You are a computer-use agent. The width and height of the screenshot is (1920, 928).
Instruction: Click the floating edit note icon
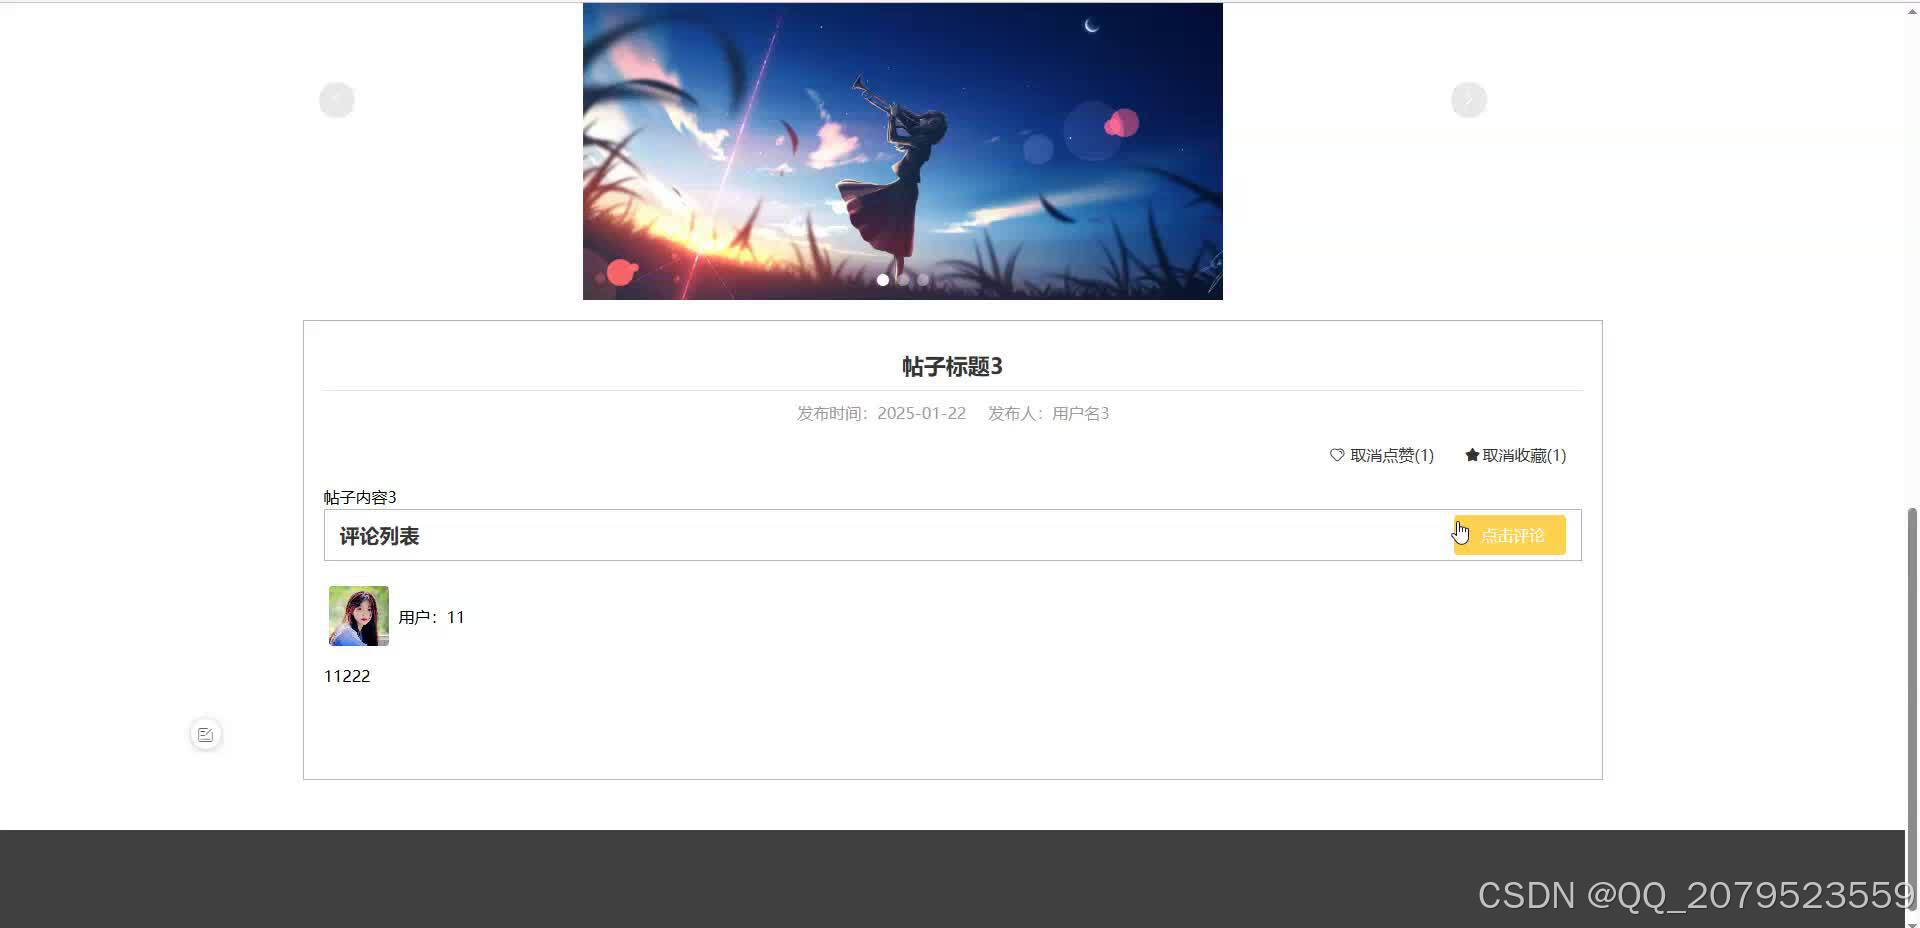pos(206,735)
